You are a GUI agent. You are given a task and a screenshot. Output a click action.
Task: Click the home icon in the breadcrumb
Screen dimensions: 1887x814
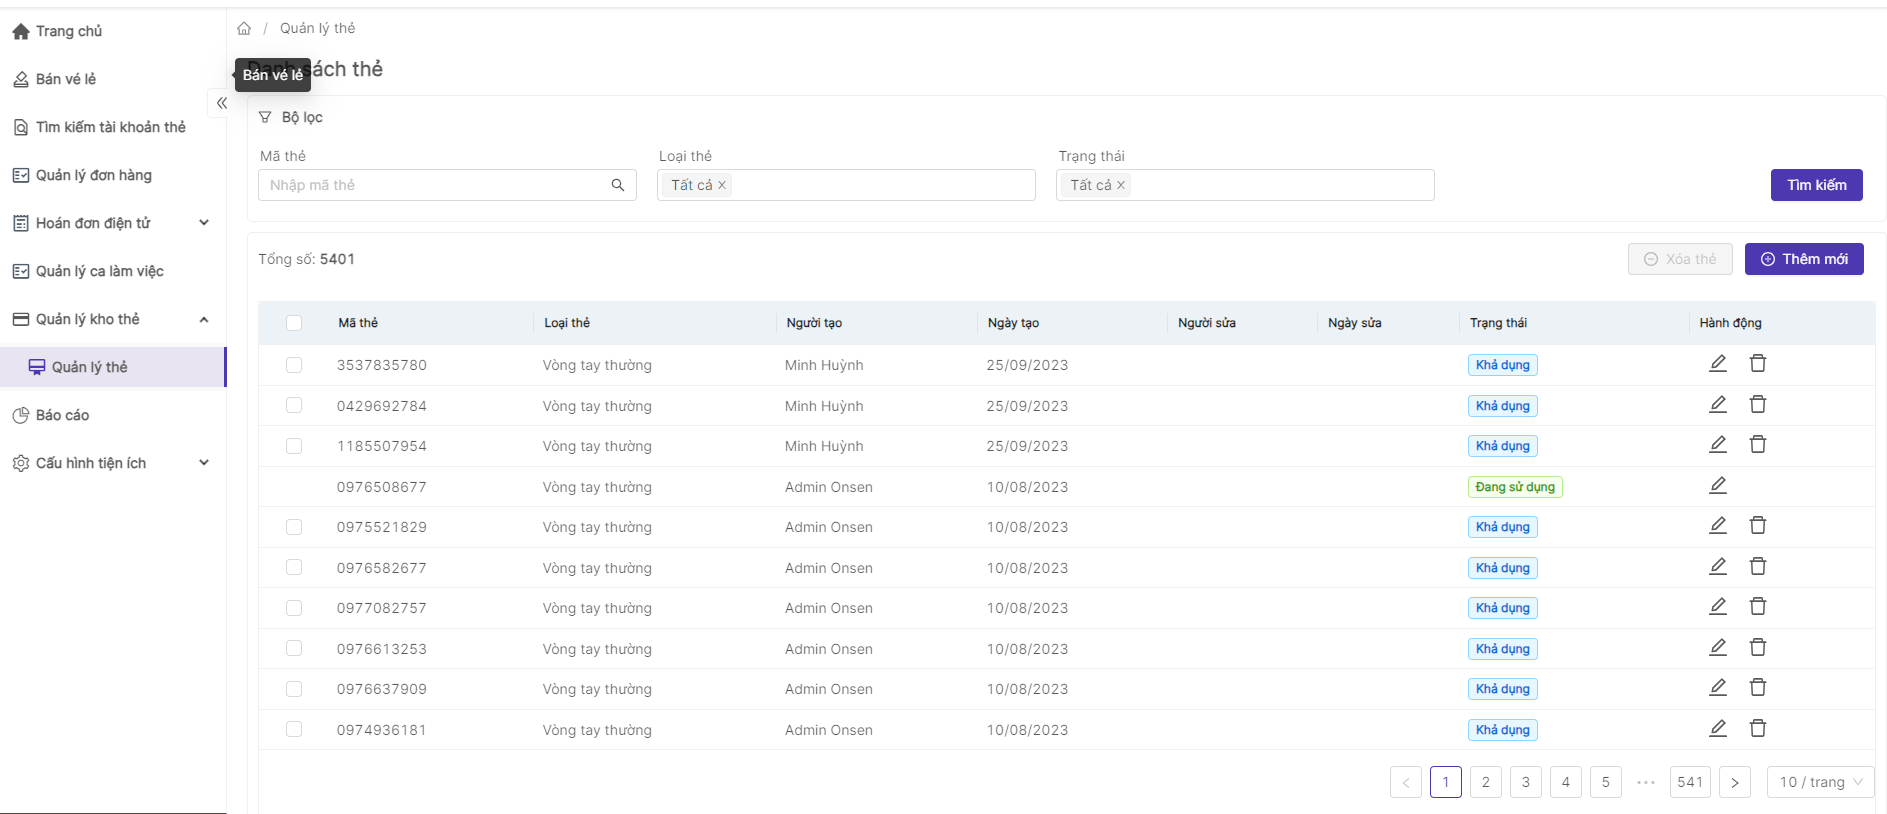point(244,29)
